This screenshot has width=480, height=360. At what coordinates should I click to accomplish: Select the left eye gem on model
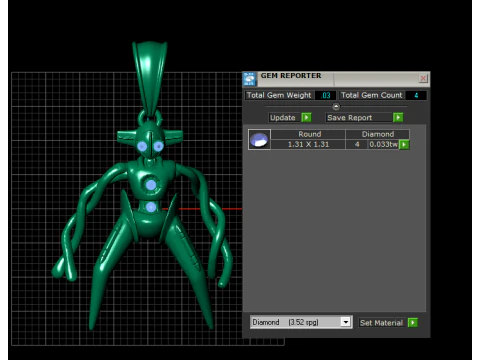(142, 146)
